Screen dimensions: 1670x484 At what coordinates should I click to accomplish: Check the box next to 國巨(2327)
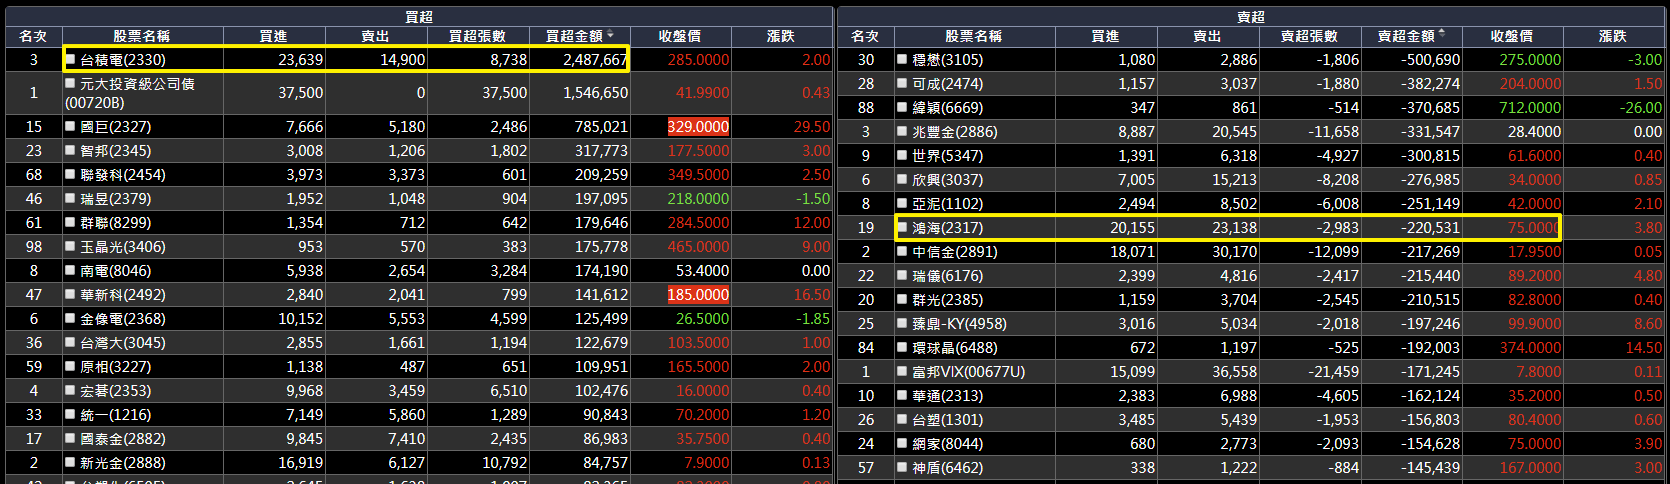tap(71, 127)
